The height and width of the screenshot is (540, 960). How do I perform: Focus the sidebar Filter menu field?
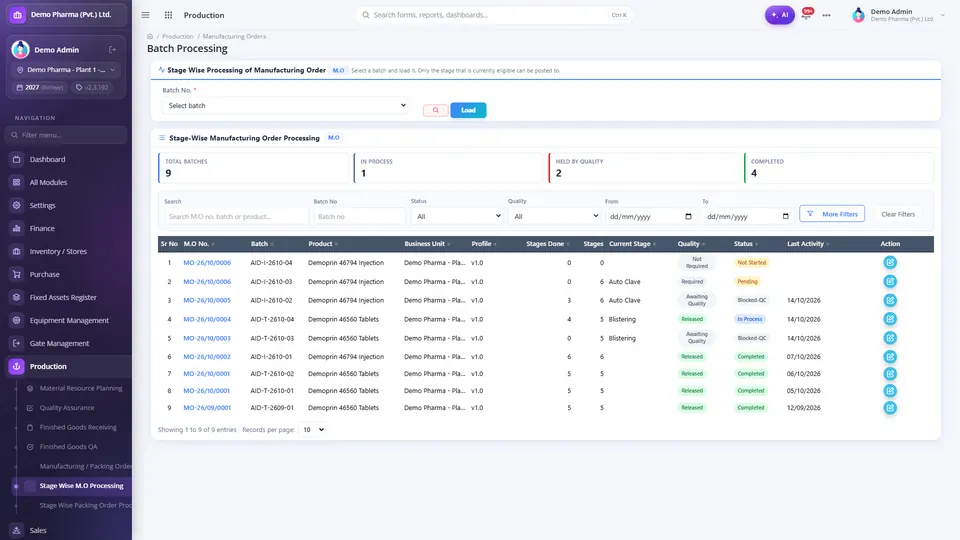tap(66, 135)
